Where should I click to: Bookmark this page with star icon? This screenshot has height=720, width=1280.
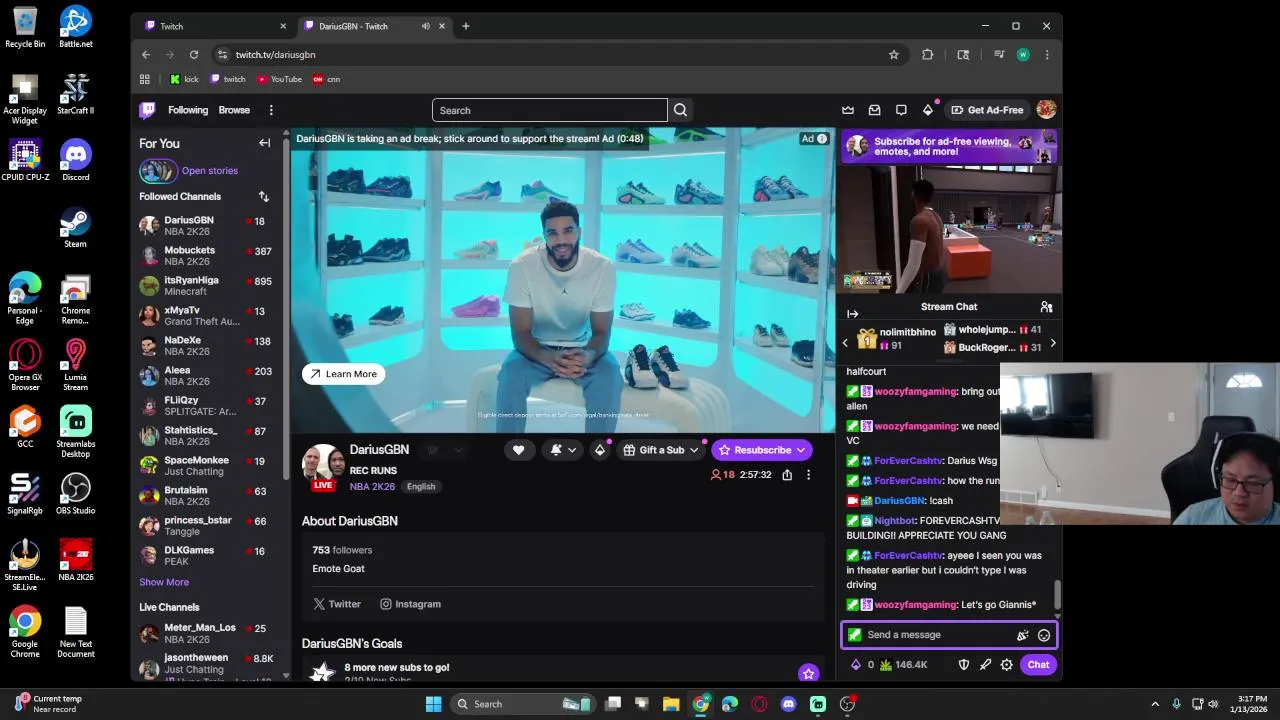[x=894, y=55]
